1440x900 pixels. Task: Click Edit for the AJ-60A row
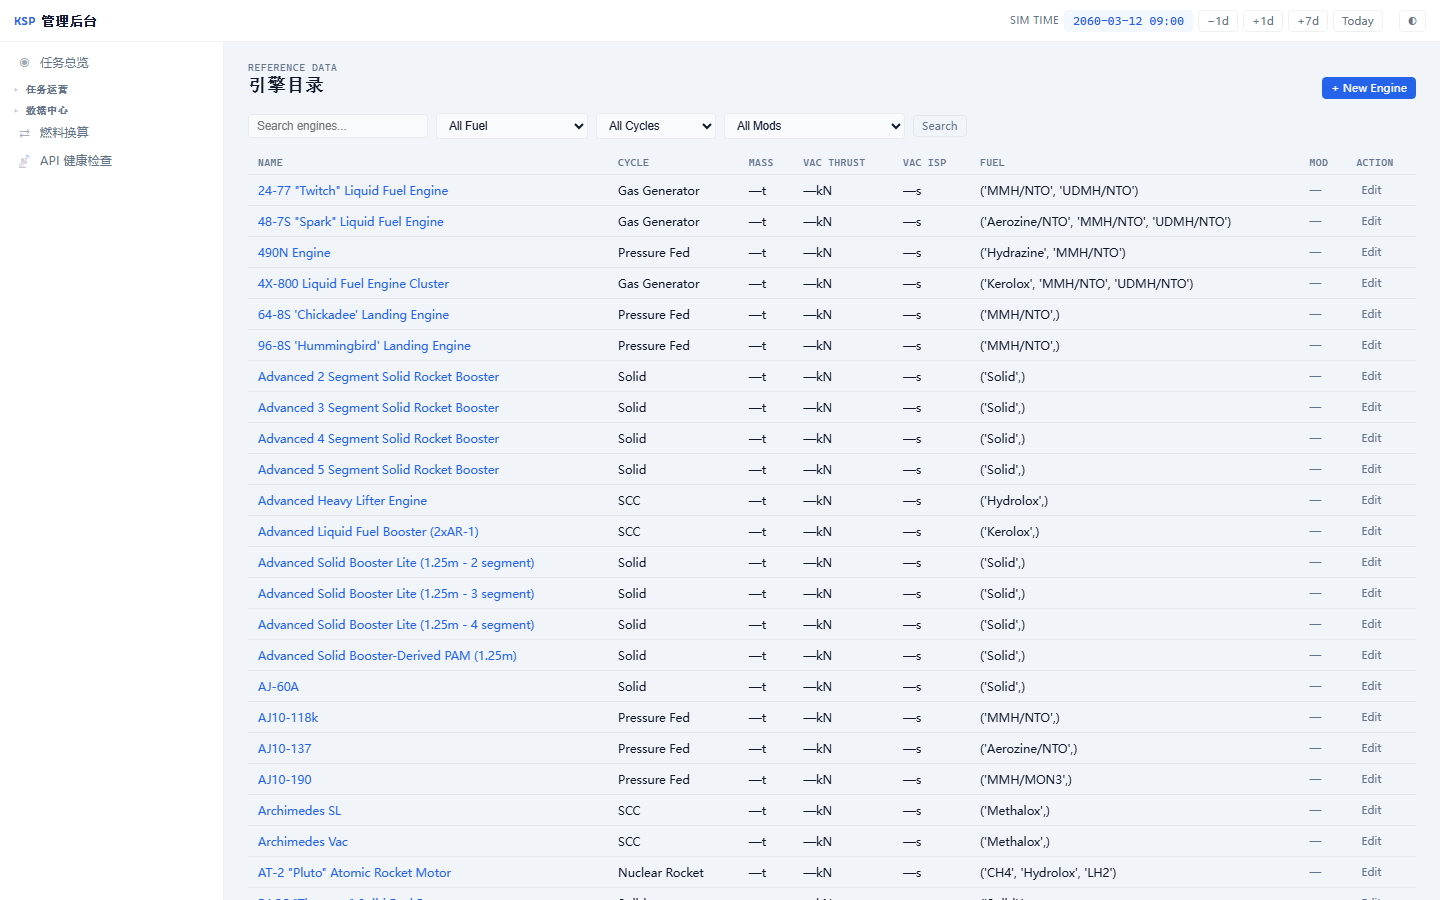pos(1371,686)
